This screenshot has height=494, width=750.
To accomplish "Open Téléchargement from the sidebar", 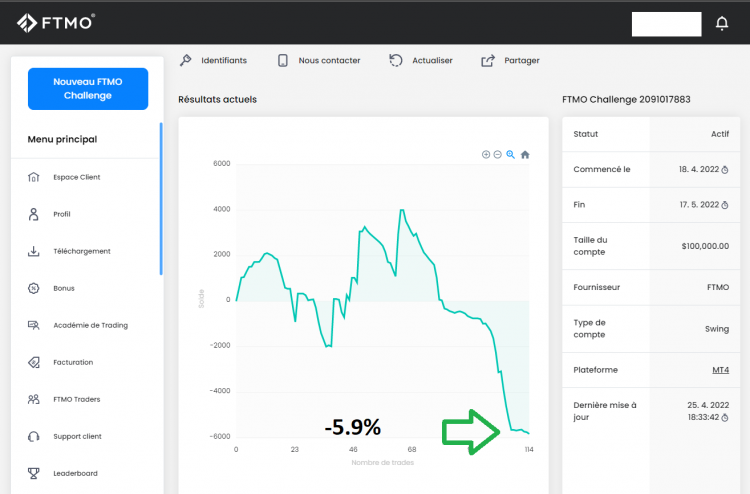I will tap(81, 251).
